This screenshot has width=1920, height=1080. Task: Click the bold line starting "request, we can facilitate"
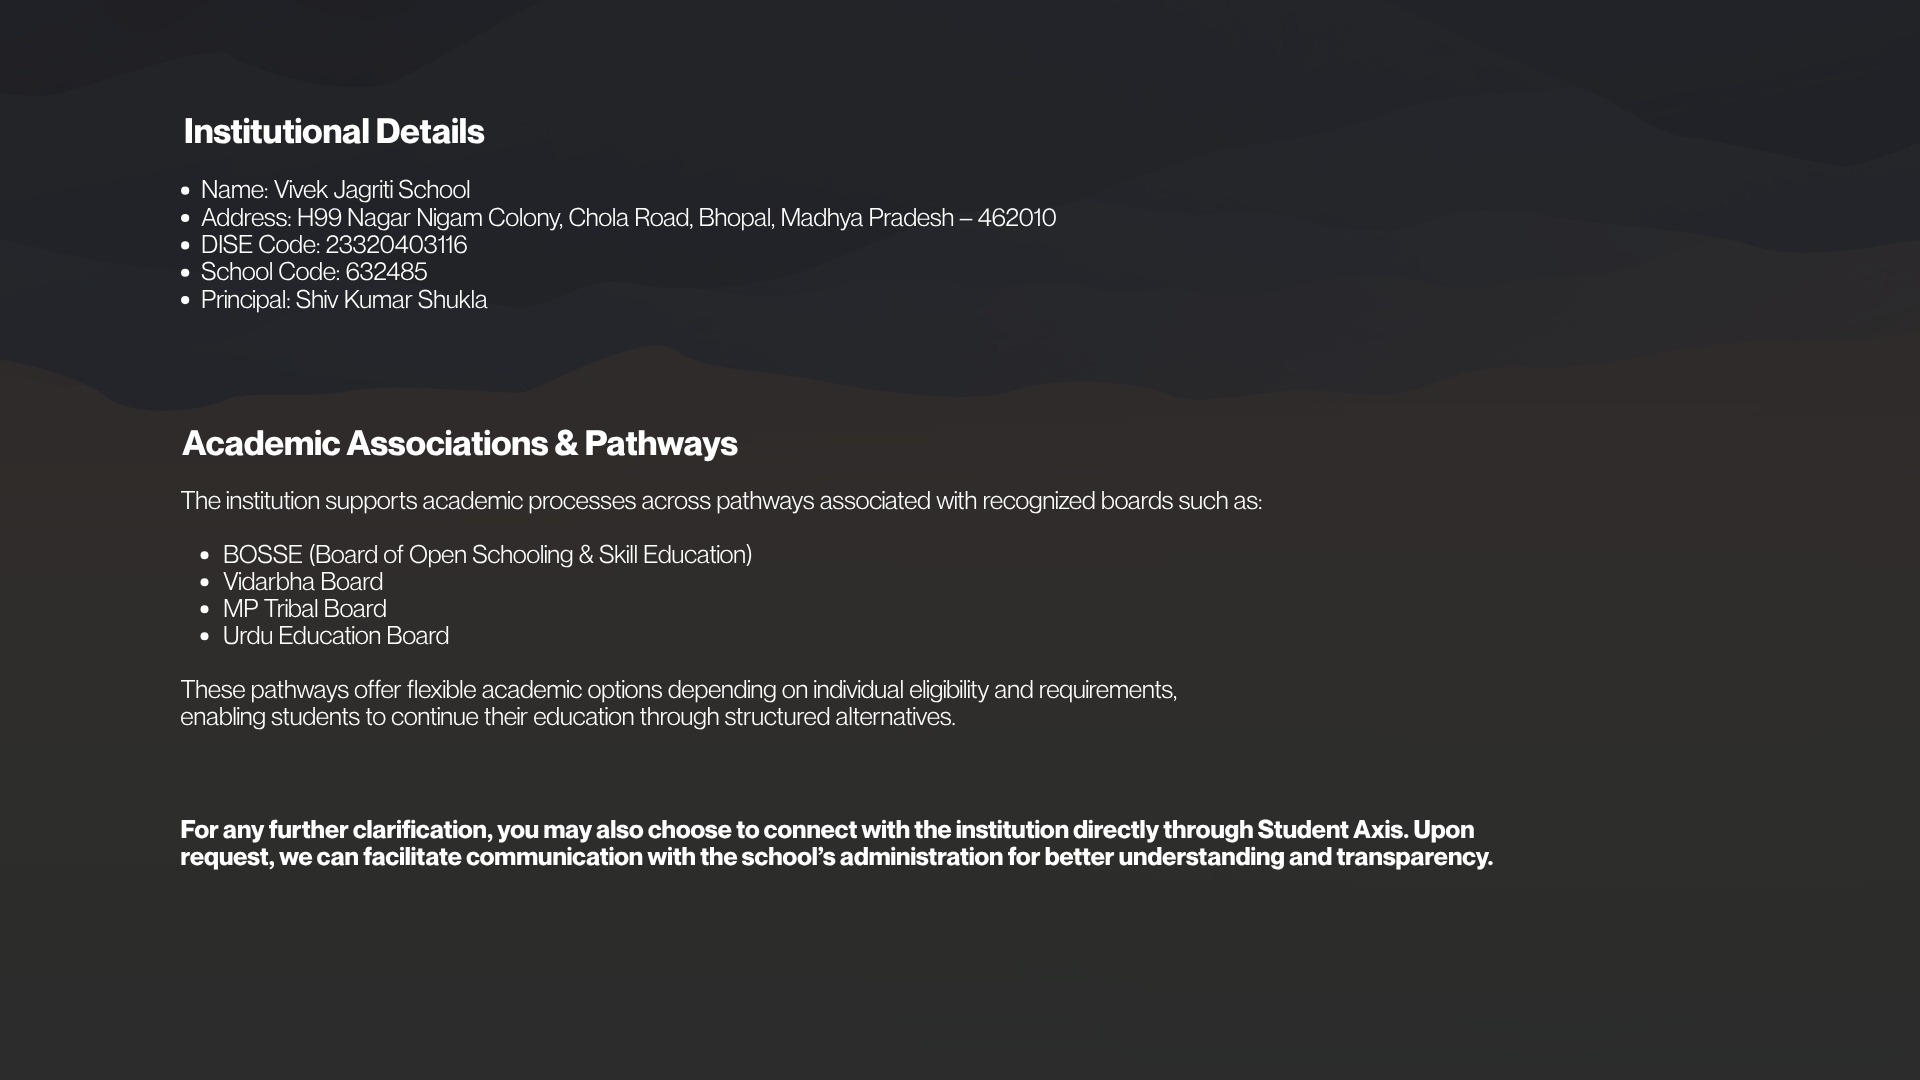(835, 857)
